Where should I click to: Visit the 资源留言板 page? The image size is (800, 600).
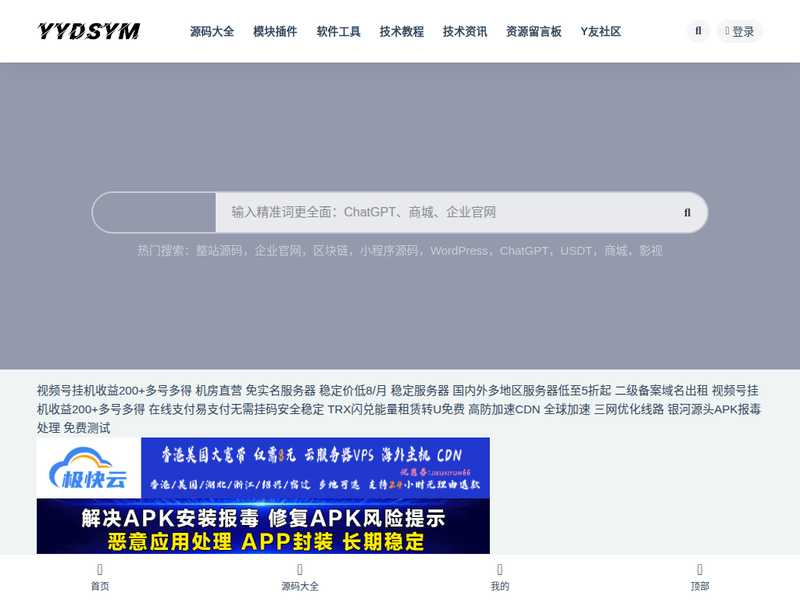(534, 31)
